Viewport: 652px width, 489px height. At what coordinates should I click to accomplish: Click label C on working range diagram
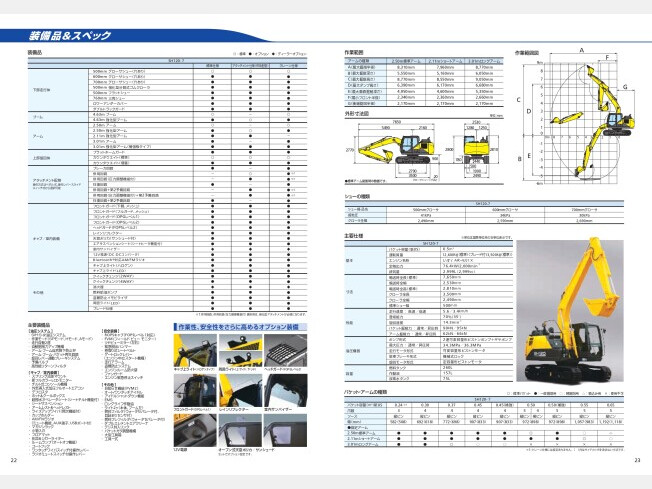[x=517, y=99]
